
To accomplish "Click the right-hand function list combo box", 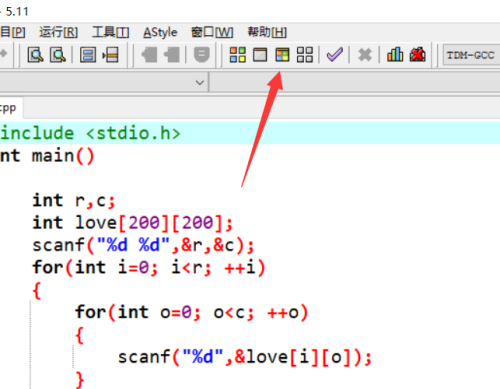I will coord(355,82).
